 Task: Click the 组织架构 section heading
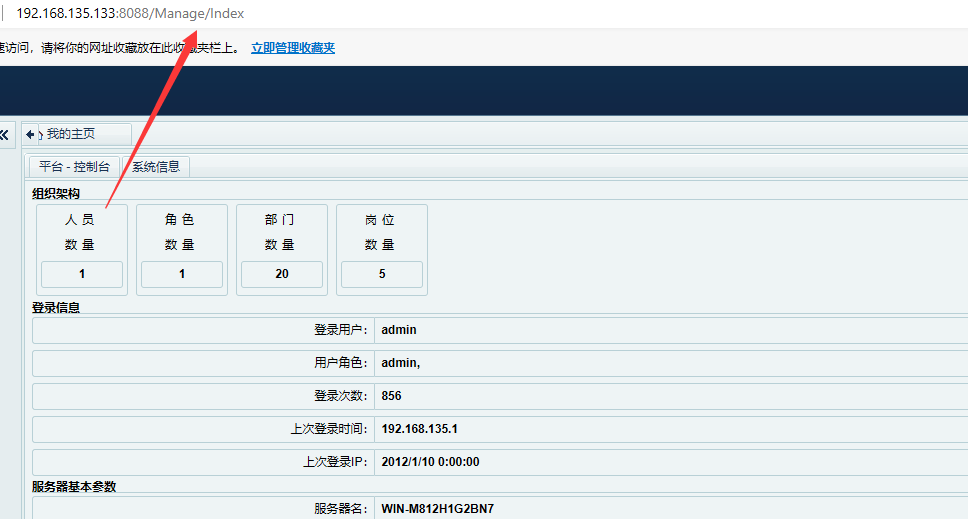[x=56, y=193]
